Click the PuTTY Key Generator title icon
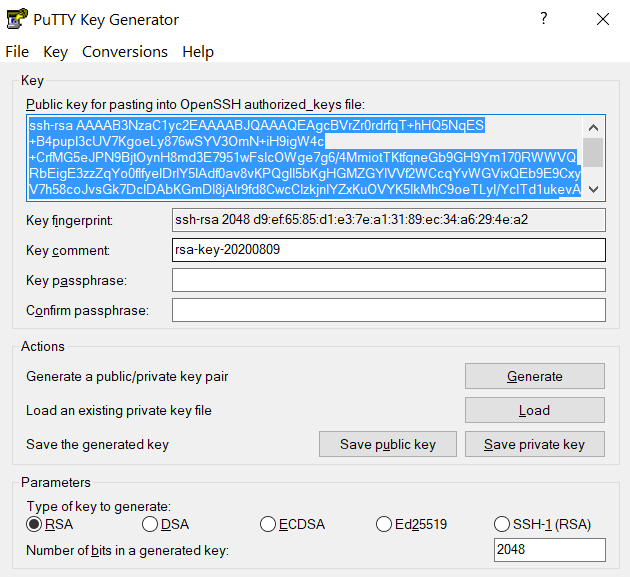 (17, 19)
